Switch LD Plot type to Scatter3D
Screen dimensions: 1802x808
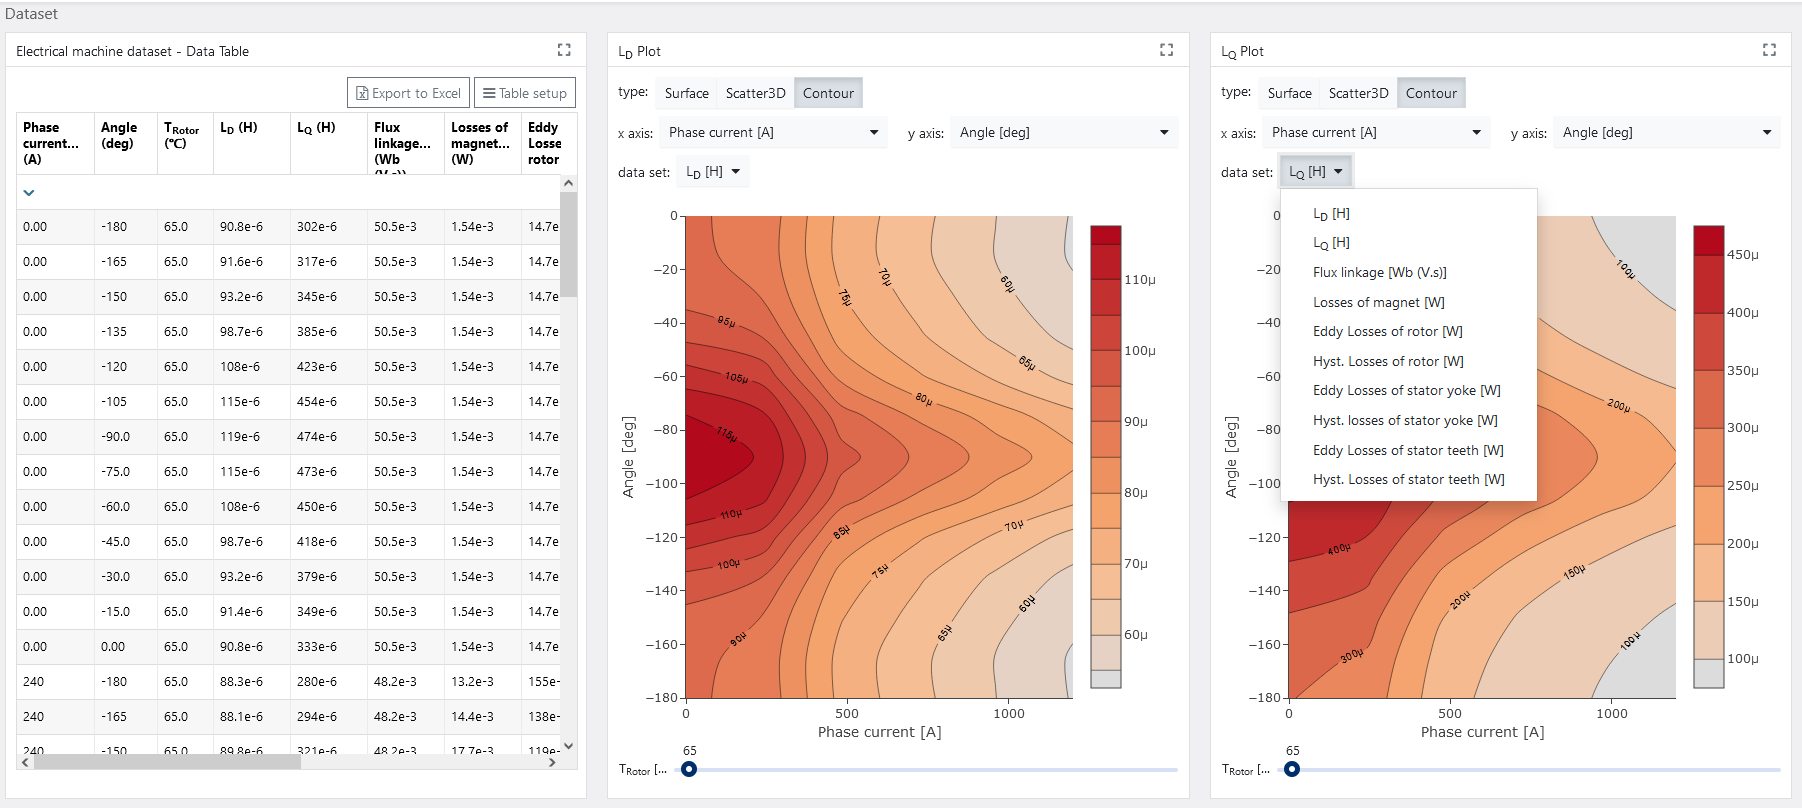click(x=755, y=93)
